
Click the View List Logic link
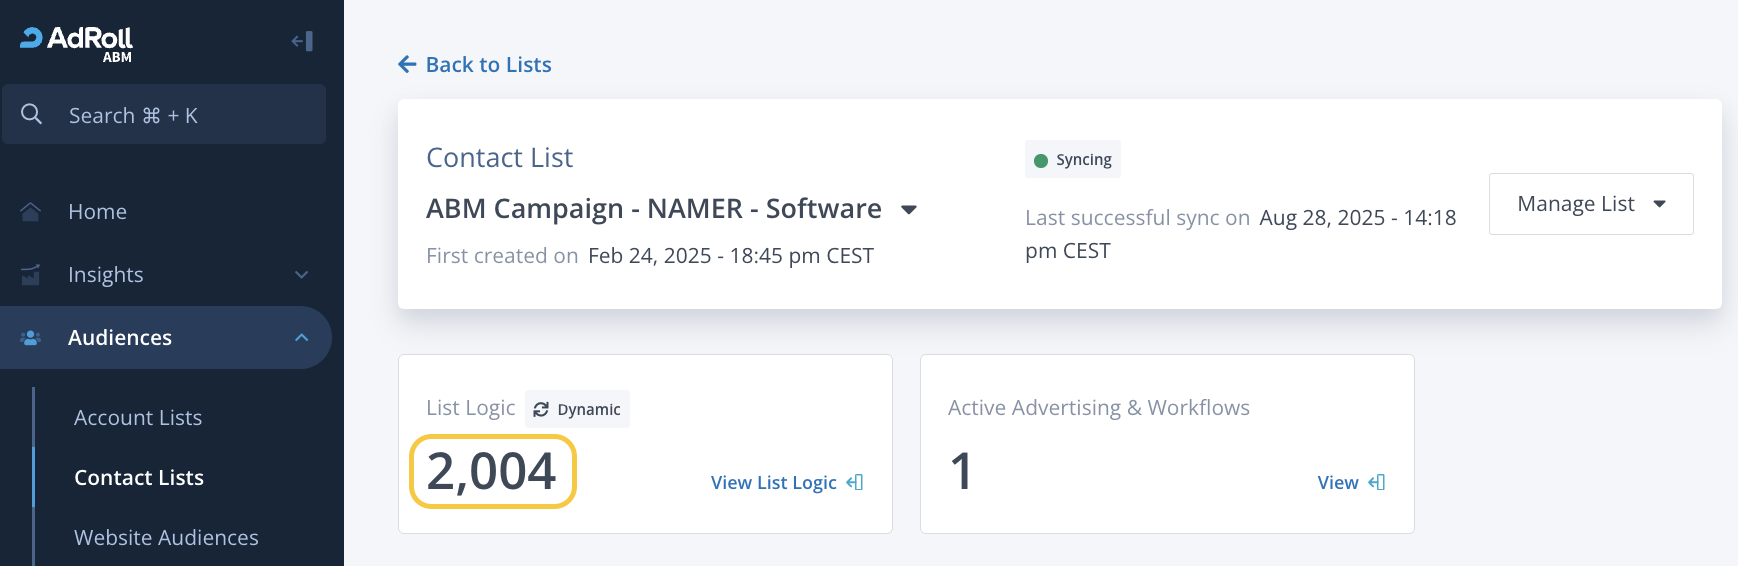[x=773, y=482]
